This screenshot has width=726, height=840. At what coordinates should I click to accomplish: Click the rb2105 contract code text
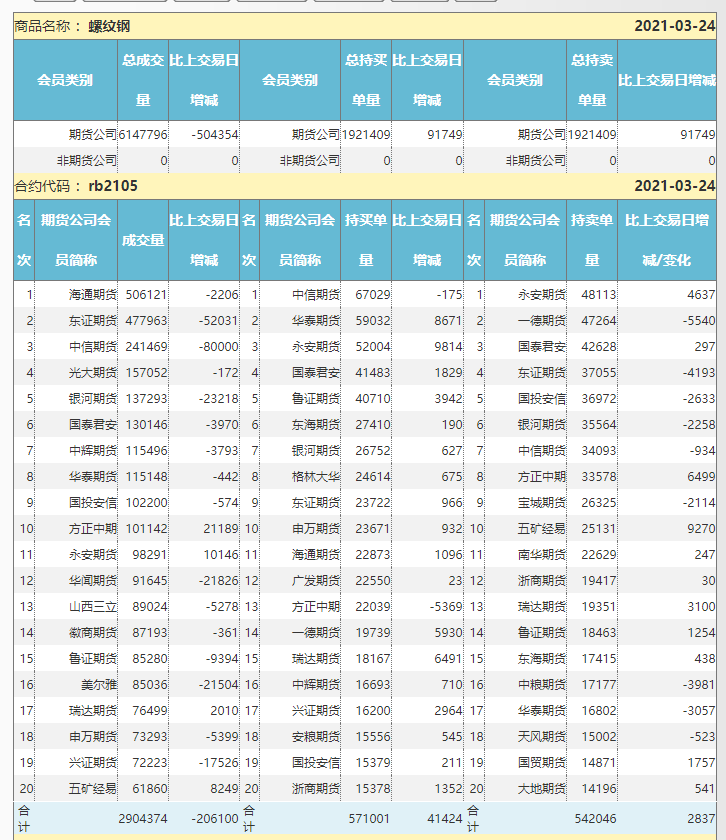tap(113, 186)
